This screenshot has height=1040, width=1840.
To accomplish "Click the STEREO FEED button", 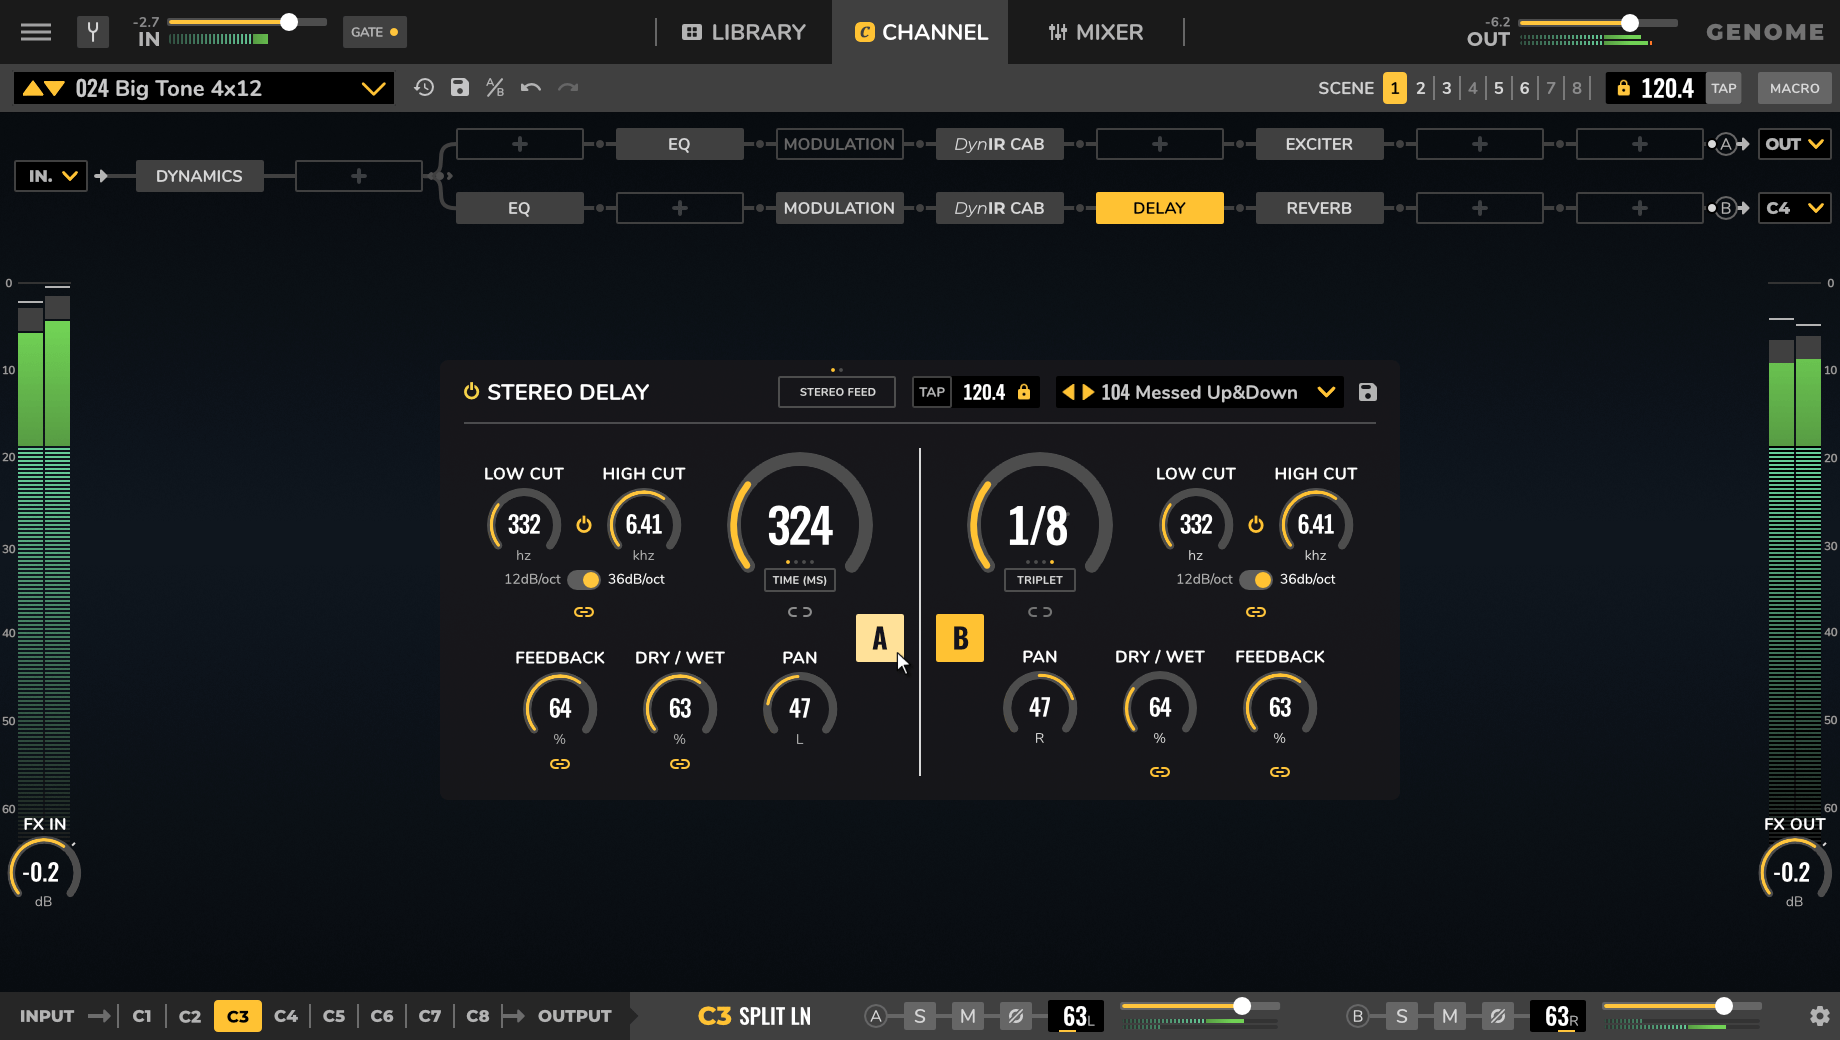I will (836, 391).
